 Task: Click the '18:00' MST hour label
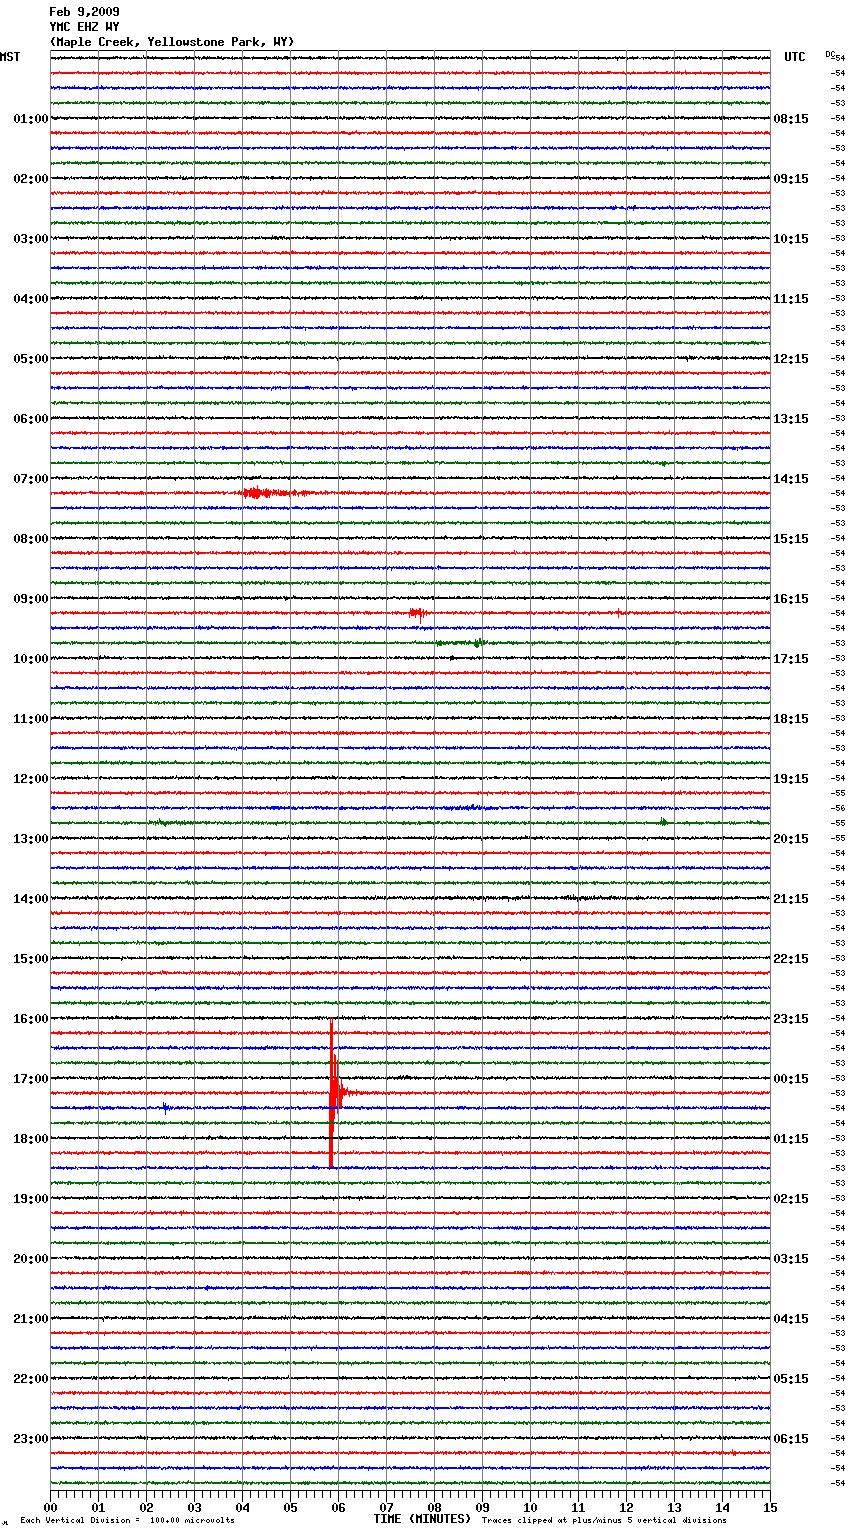click(x=30, y=1139)
